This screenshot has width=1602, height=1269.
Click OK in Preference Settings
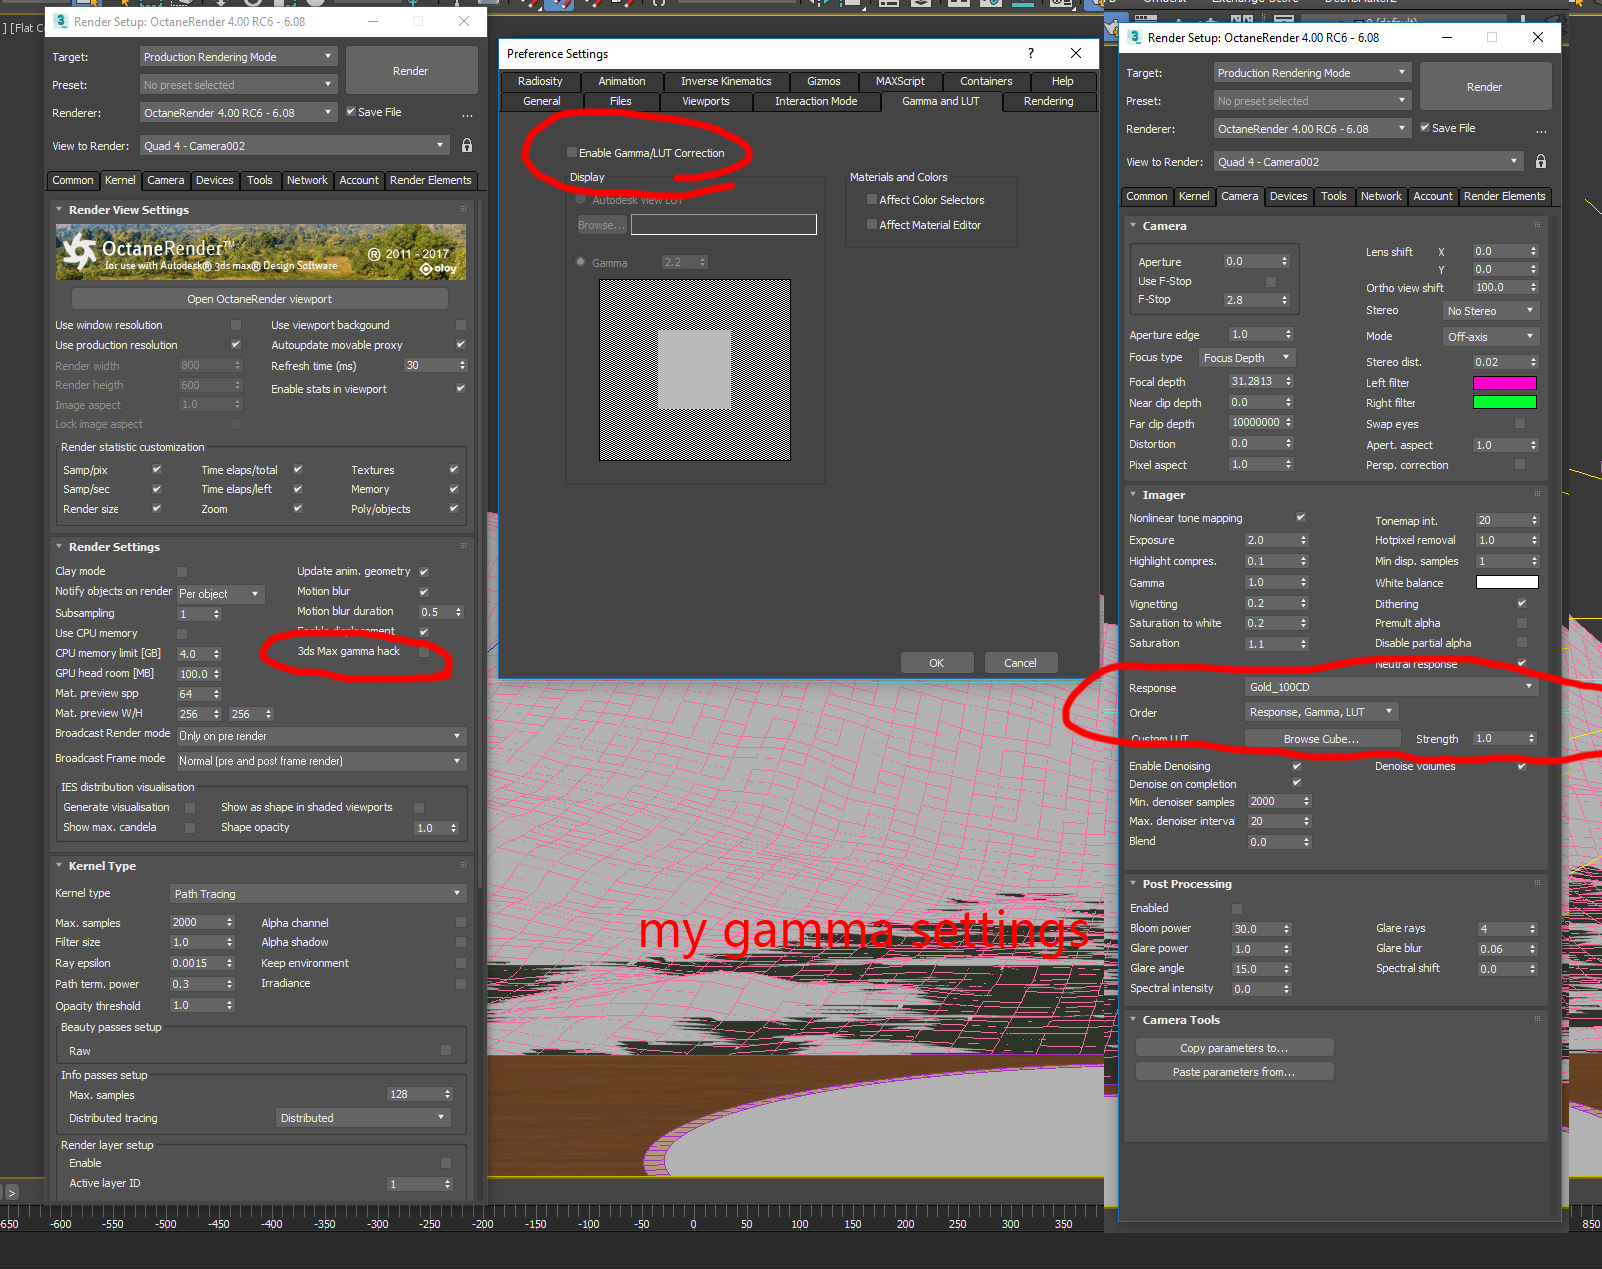click(x=936, y=663)
